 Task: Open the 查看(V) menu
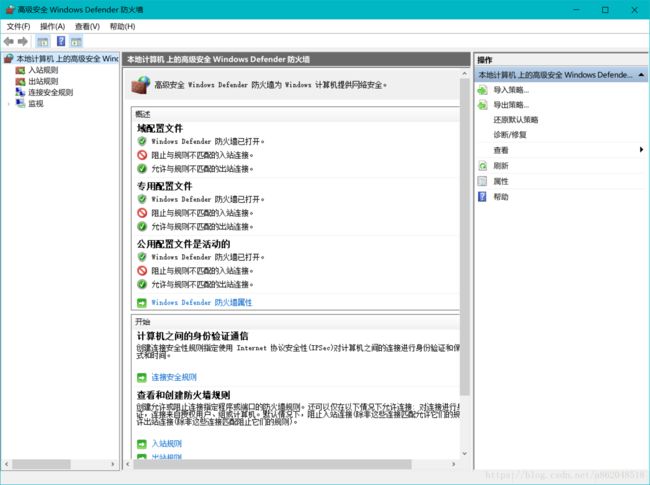point(87,27)
